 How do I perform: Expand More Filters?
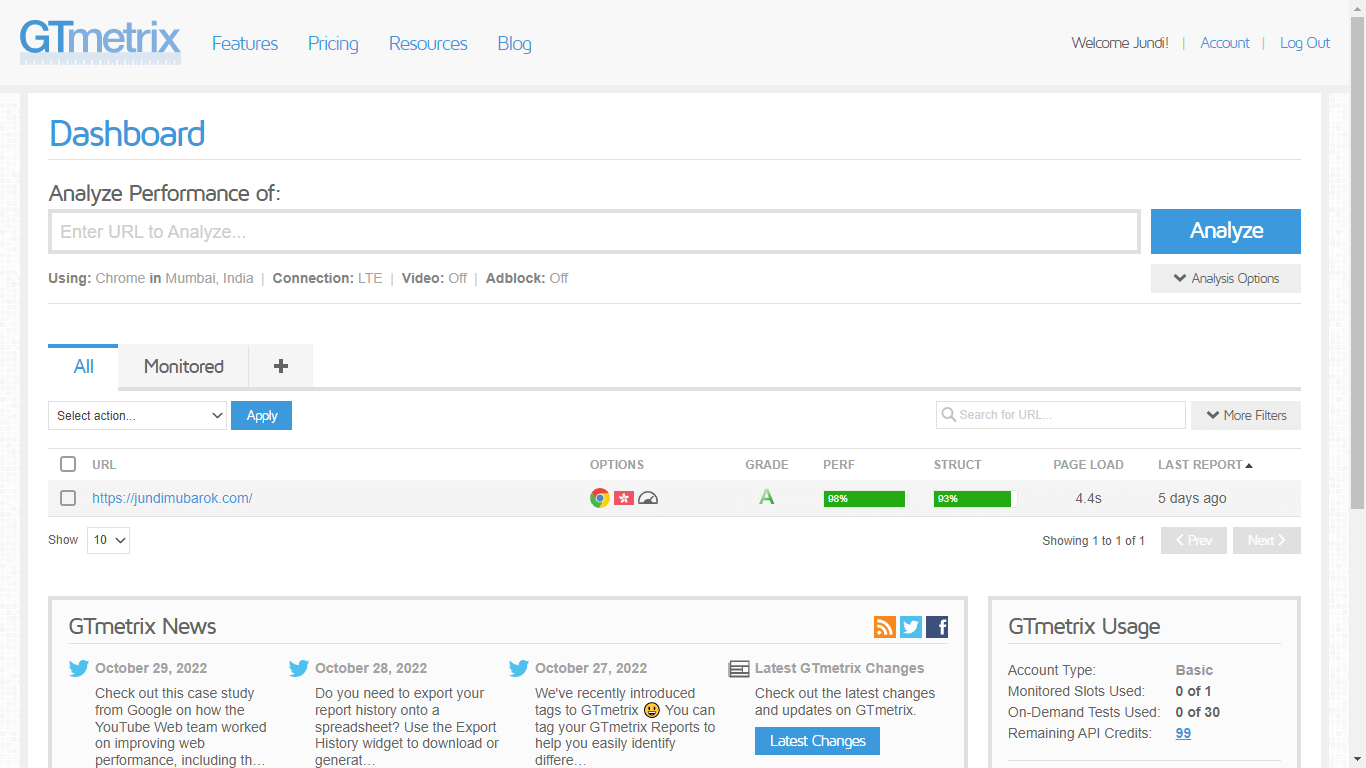coord(1246,415)
